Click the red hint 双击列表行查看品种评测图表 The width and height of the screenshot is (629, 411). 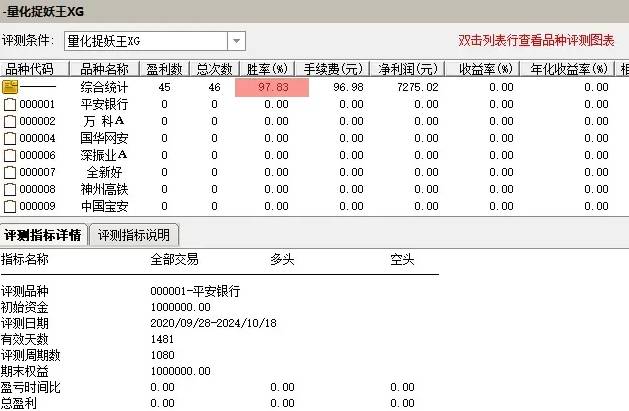(536, 40)
